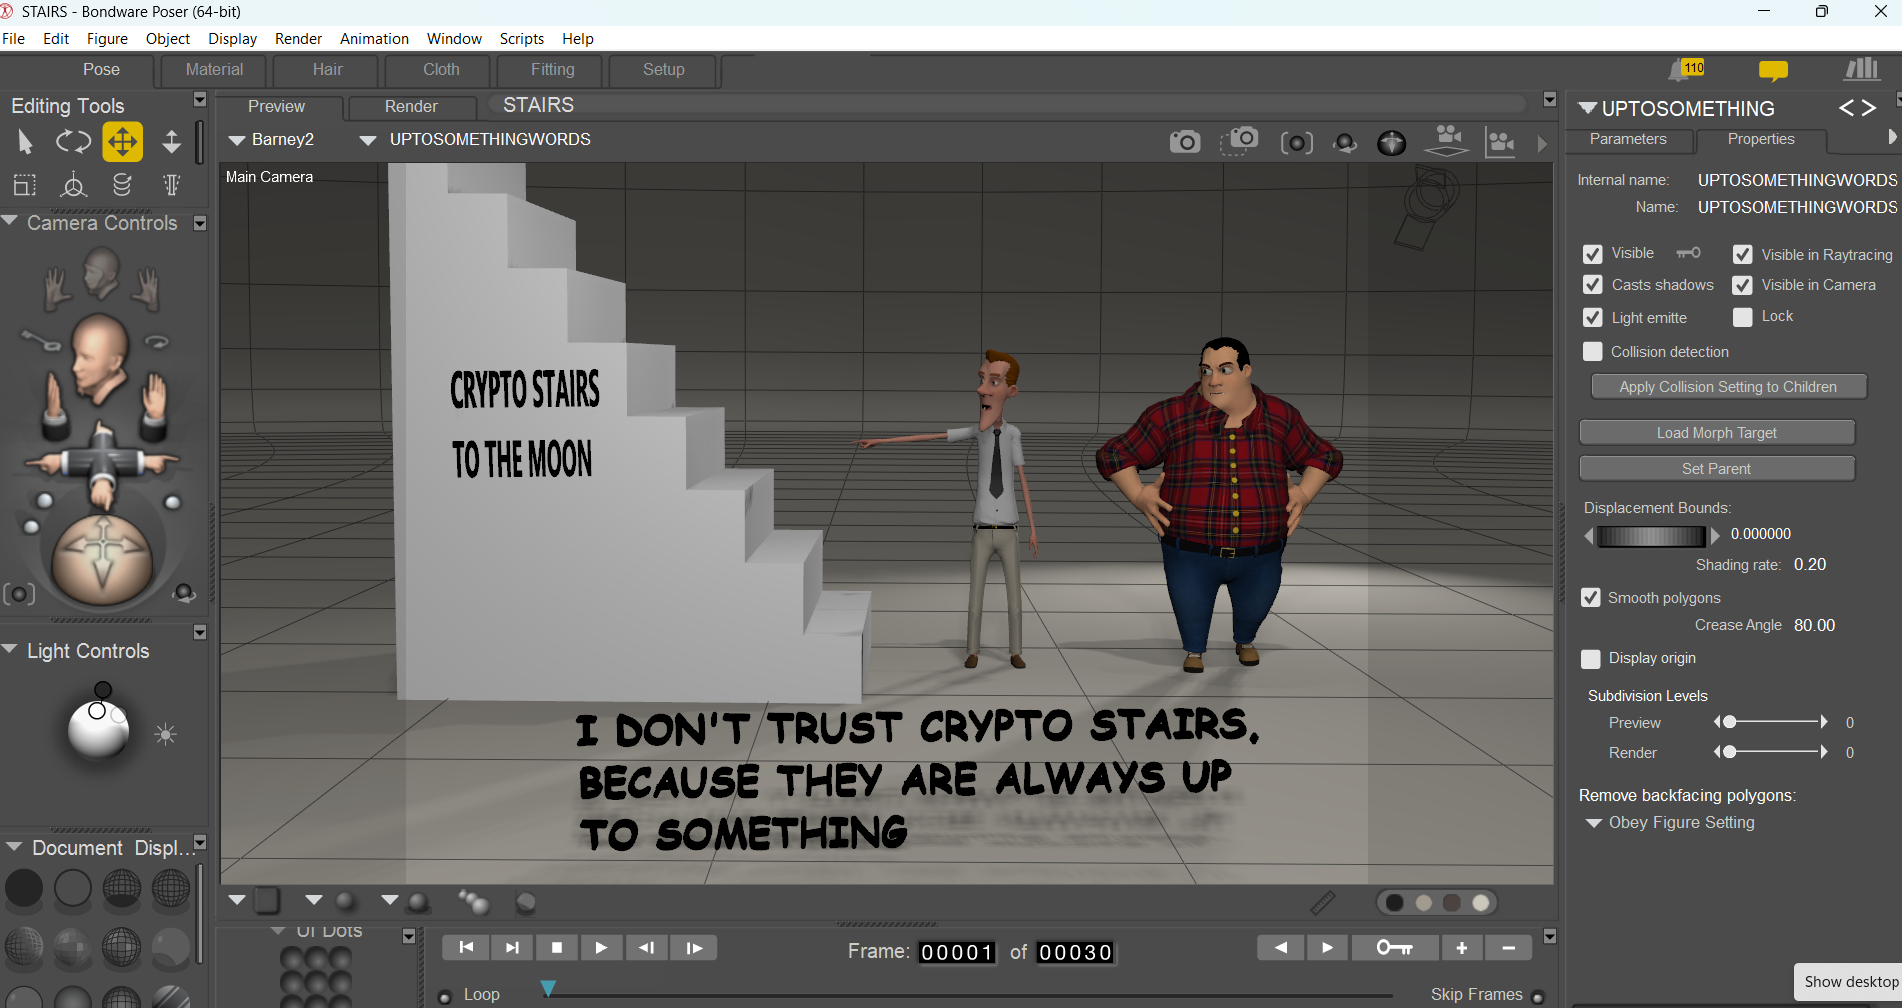
Task: Click the Play animation button
Action: (601, 948)
